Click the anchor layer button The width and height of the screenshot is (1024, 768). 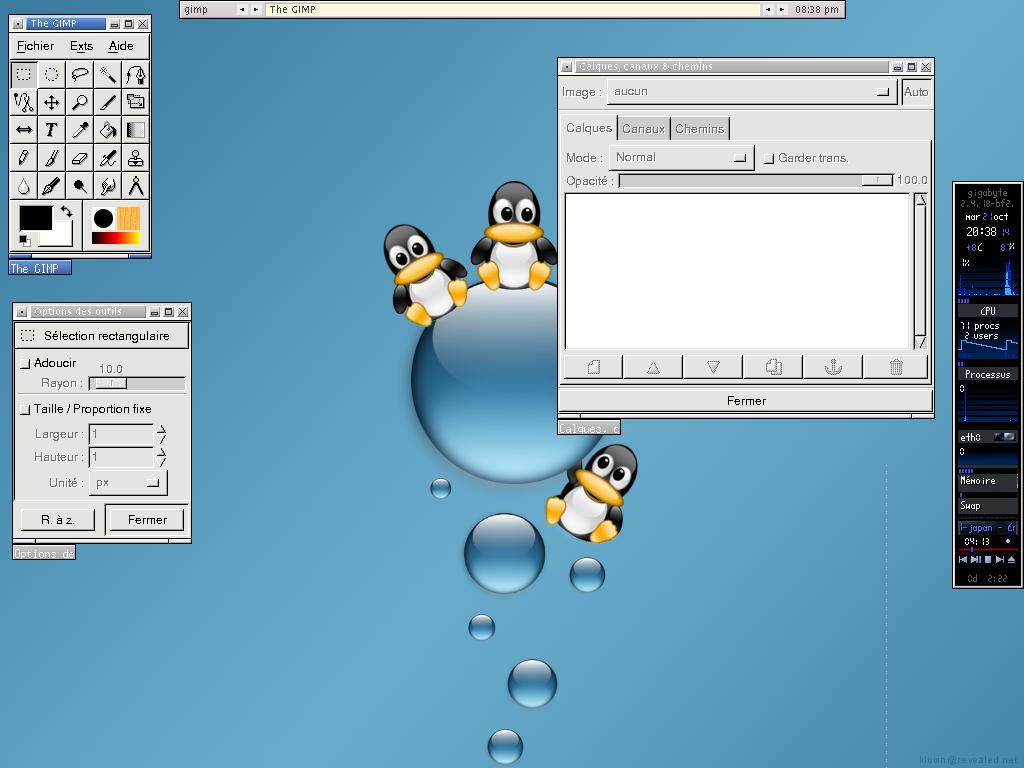(833, 367)
